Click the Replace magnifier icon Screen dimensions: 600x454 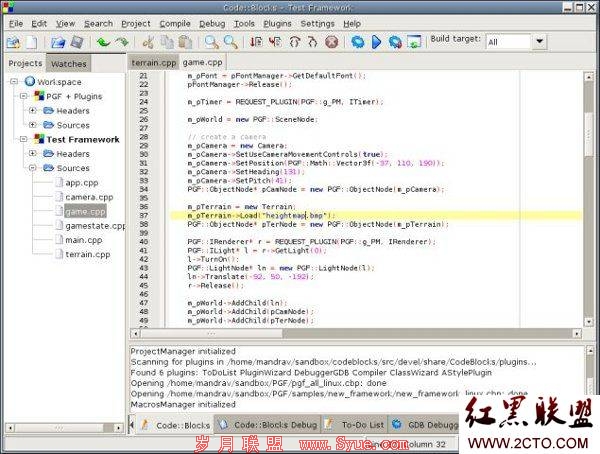point(230,42)
